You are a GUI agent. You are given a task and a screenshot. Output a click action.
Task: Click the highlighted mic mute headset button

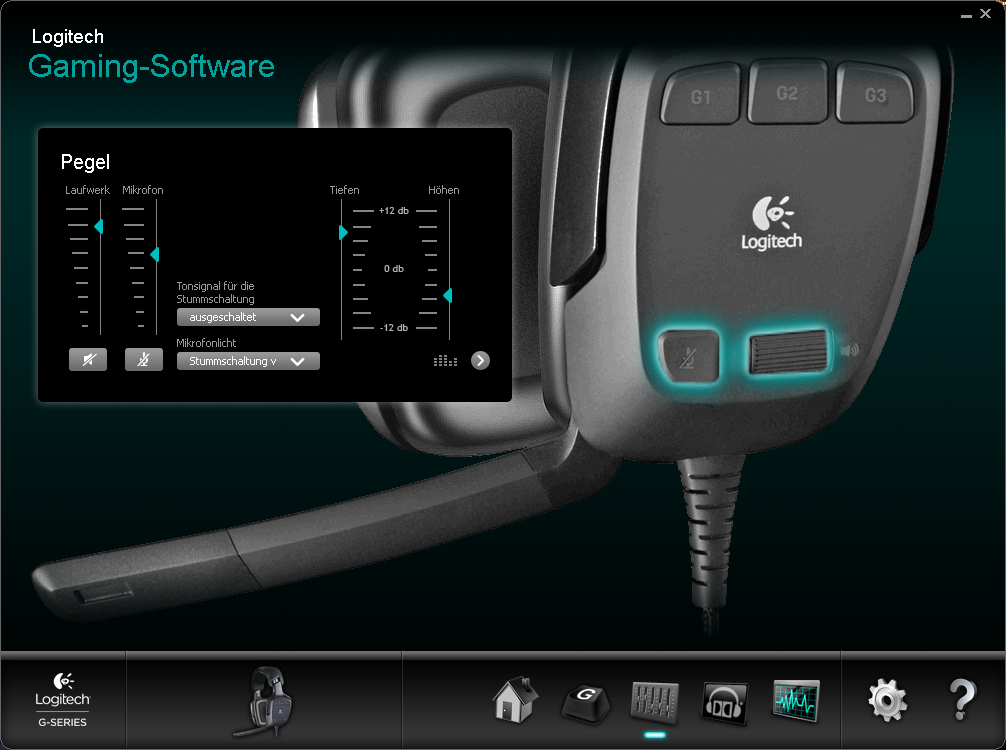pos(689,356)
